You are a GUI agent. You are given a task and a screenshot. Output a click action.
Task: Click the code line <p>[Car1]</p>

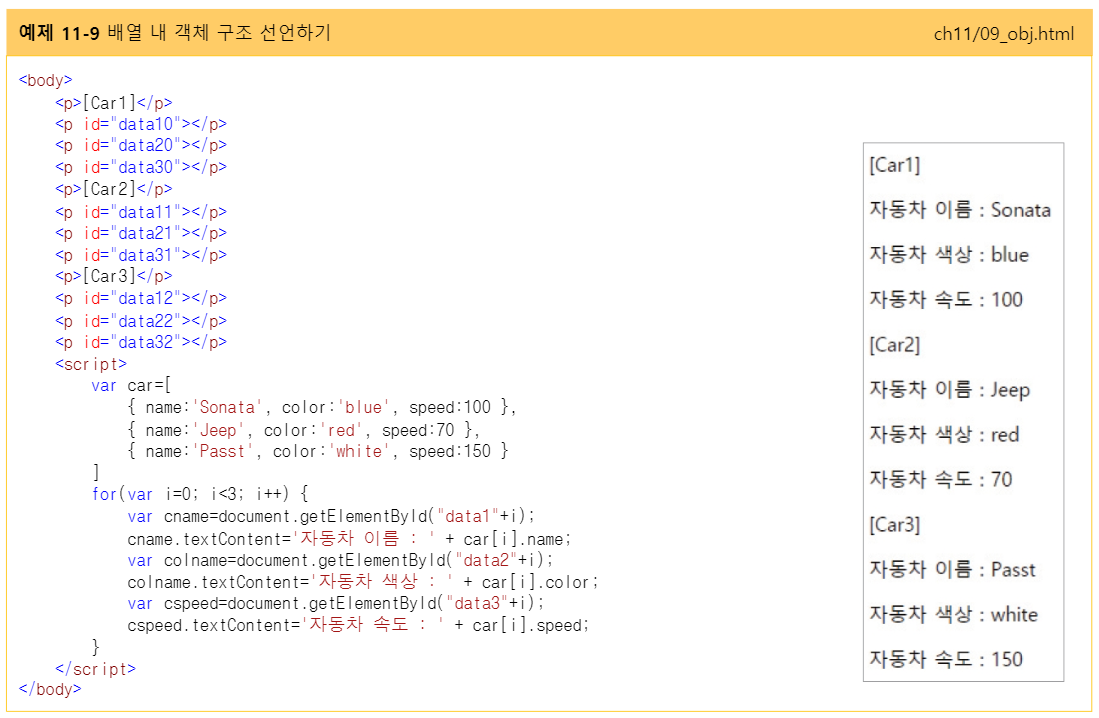pos(114,102)
